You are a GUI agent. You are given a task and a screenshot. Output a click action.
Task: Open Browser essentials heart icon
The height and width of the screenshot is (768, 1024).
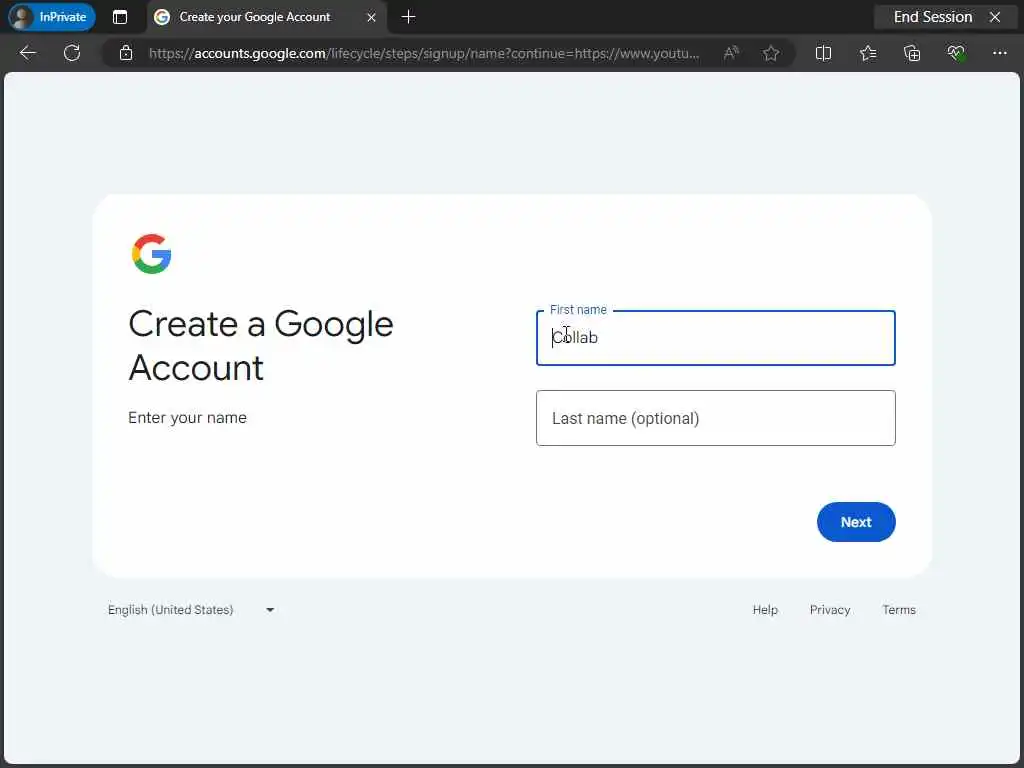point(956,53)
